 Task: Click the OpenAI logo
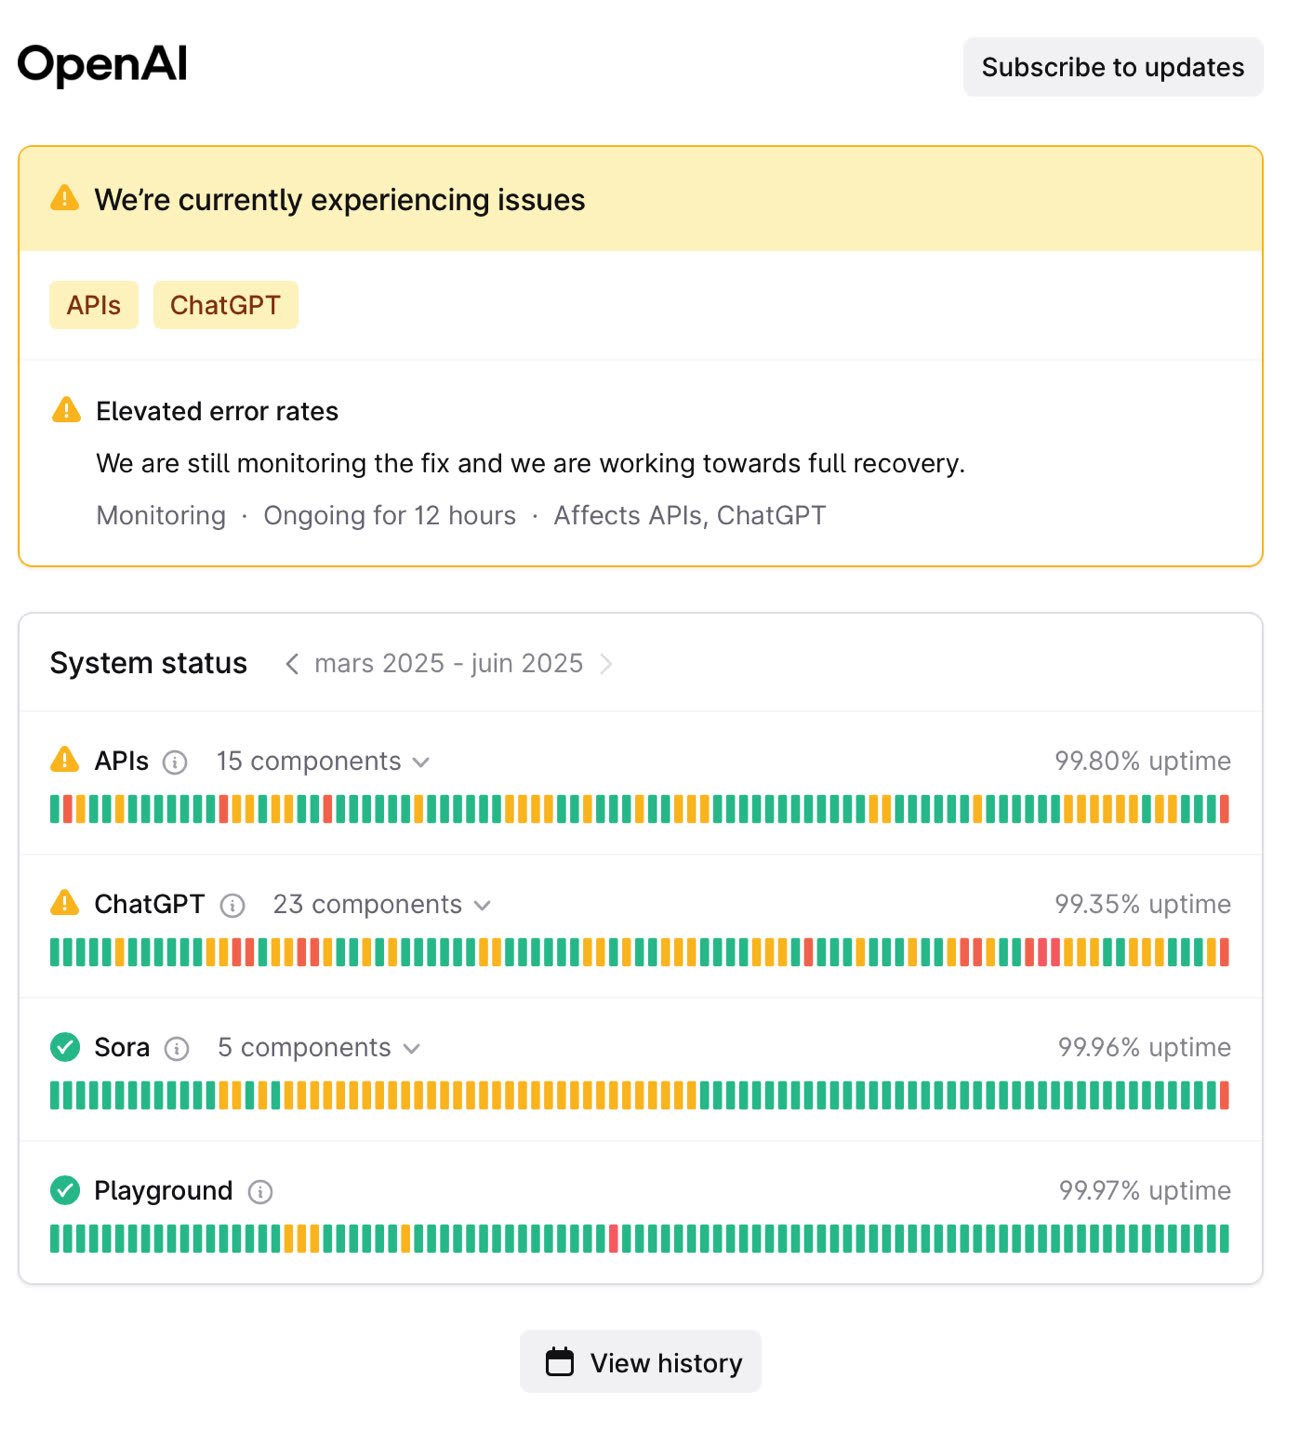pyautogui.click(x=102, y=65)
